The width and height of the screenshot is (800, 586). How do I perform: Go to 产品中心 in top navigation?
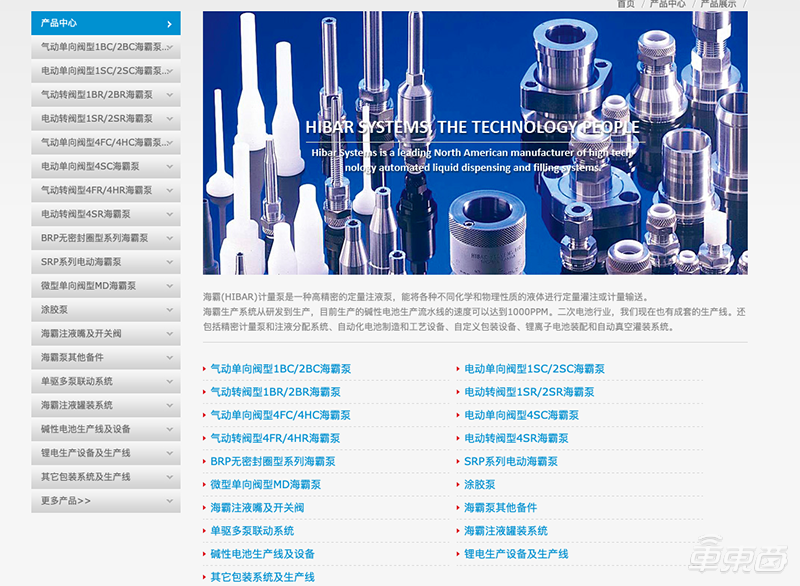[667, 4]
